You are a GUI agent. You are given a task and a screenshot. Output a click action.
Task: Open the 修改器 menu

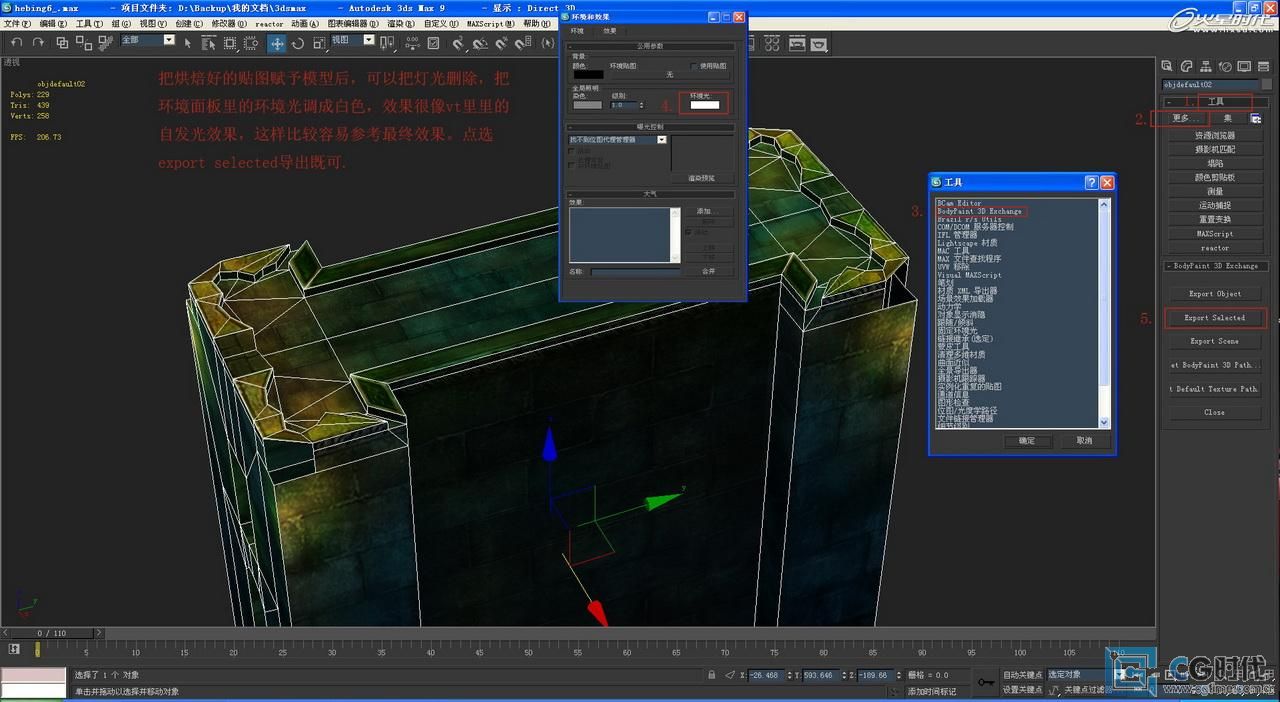click(x=228, y=23)
